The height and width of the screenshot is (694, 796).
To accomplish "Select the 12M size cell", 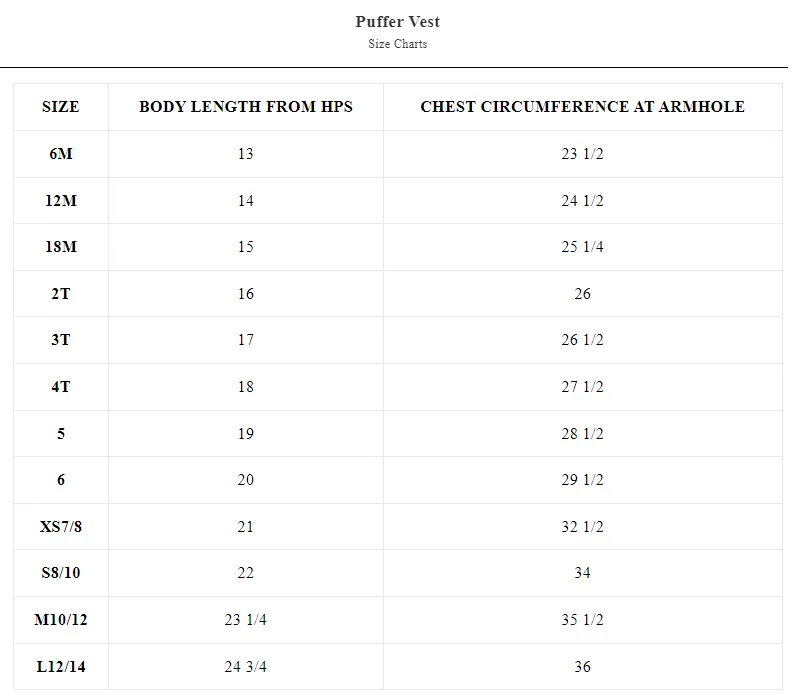I will [x=61, y=201].
